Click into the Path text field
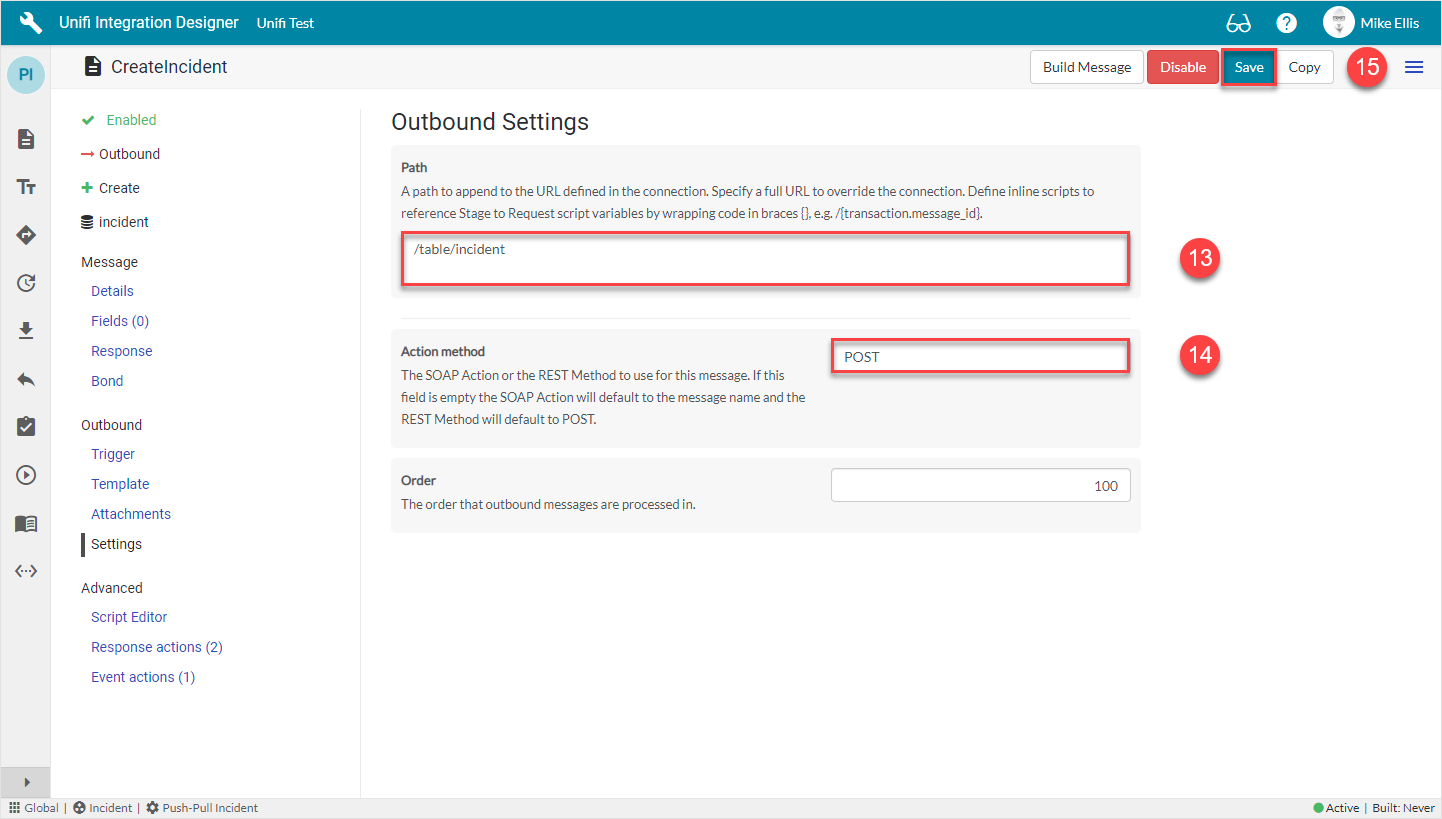Screen dimensions: 1442x819 coord(765,259)
